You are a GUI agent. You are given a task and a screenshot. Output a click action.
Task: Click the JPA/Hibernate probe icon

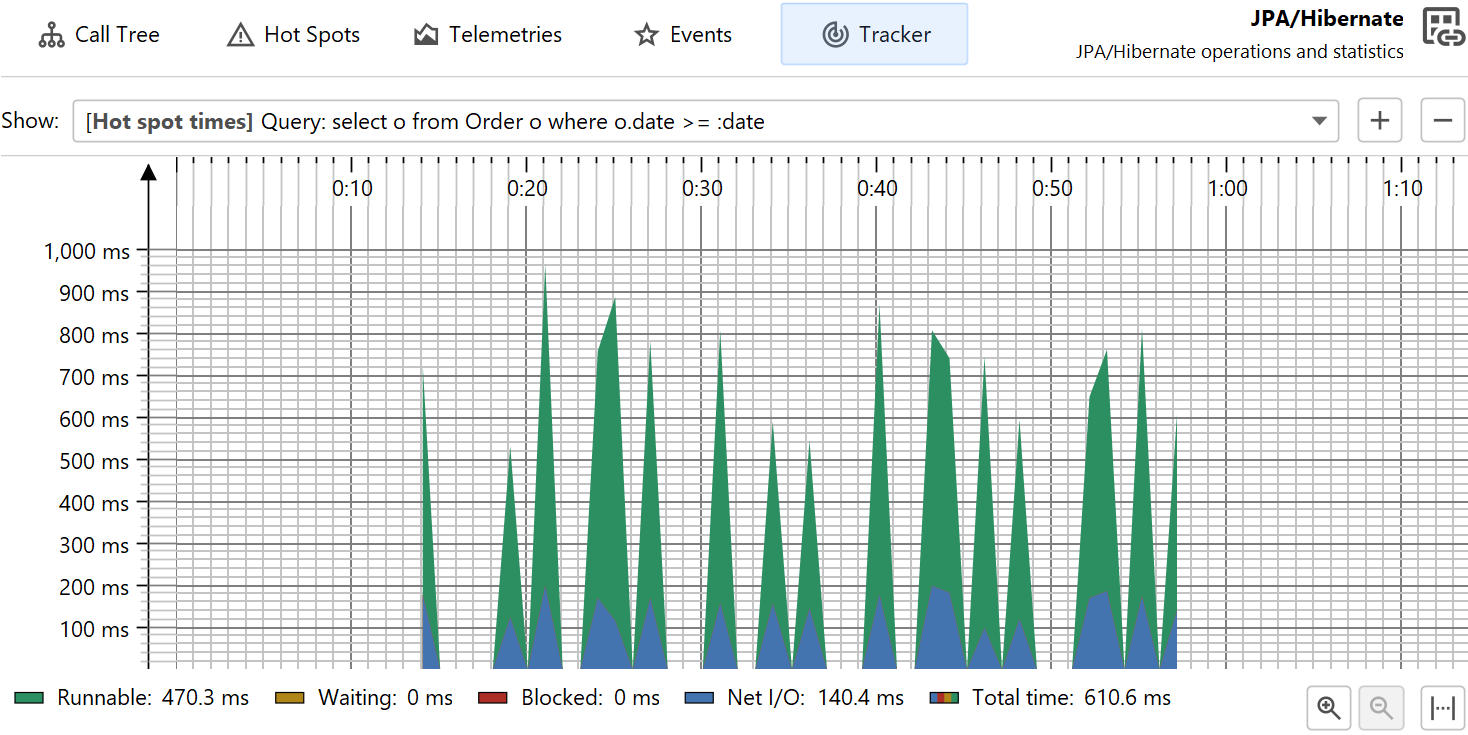1443,29
